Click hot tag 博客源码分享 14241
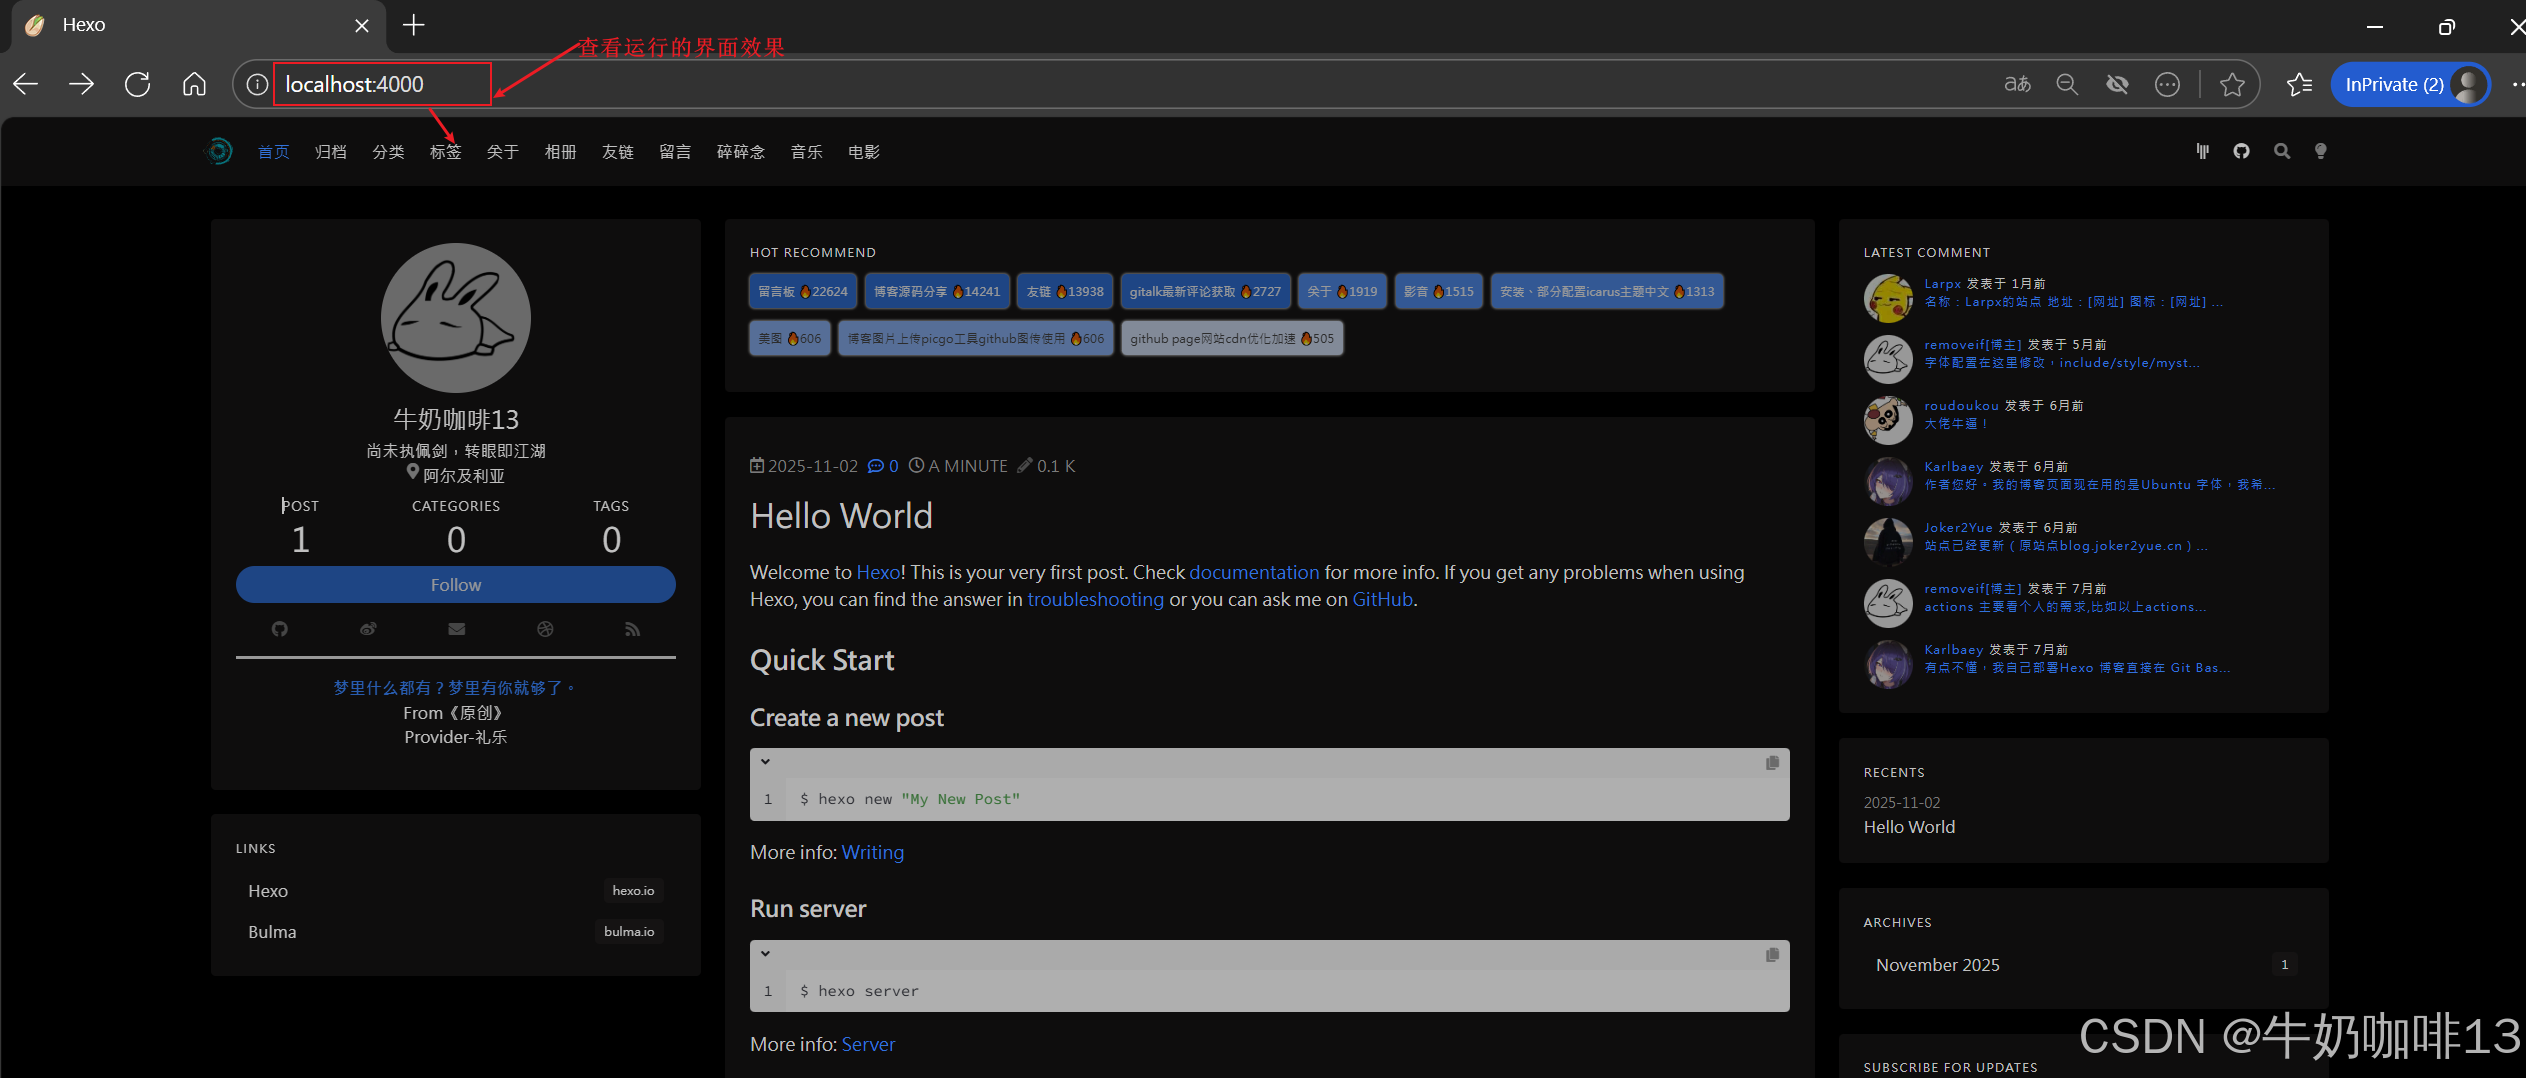The height and width of the screenshot is (1078, 2526). point(936,292)
